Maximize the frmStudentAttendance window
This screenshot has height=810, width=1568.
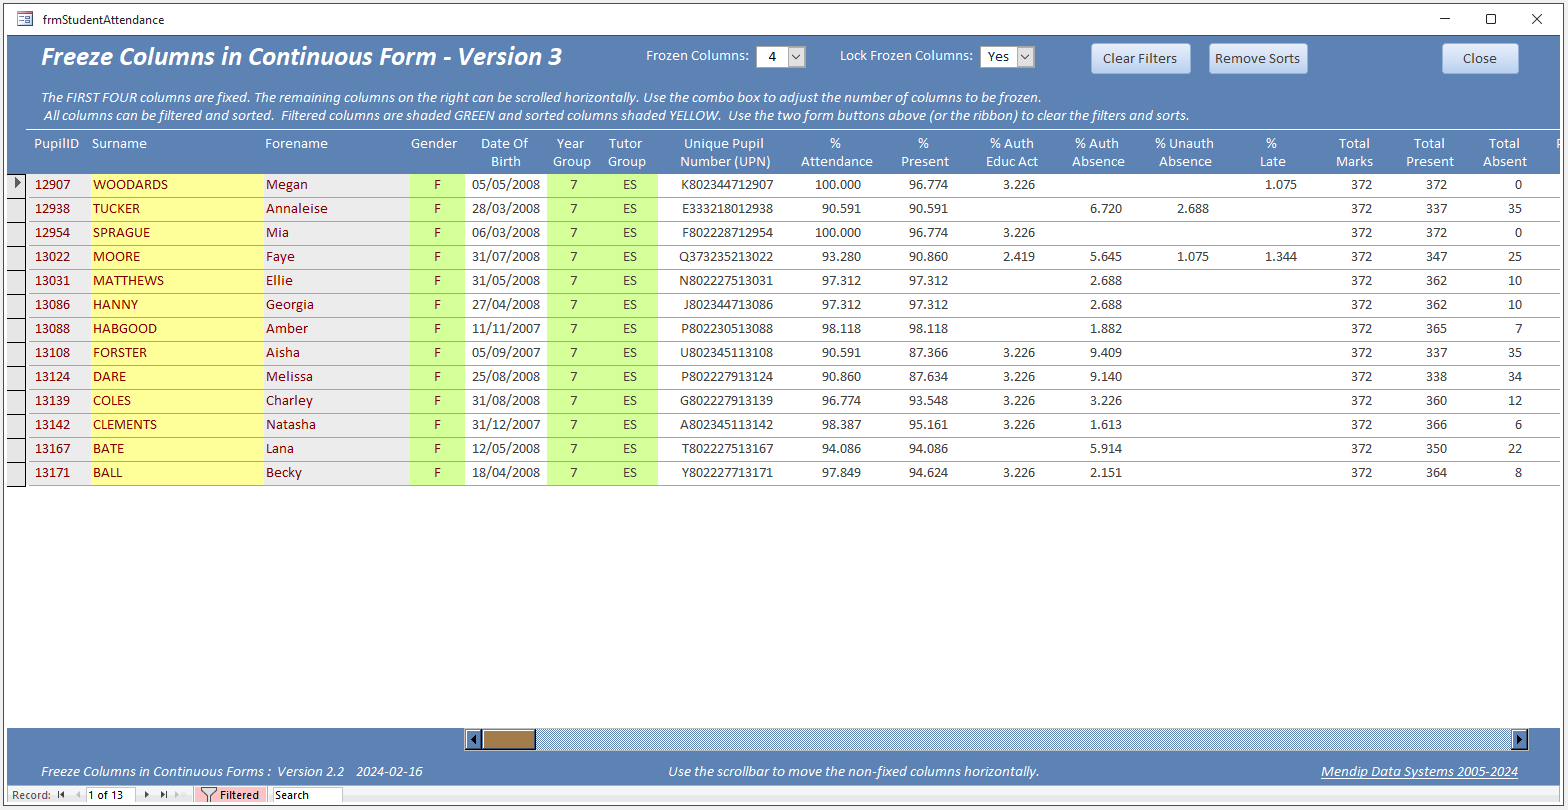coord(1491,19)
